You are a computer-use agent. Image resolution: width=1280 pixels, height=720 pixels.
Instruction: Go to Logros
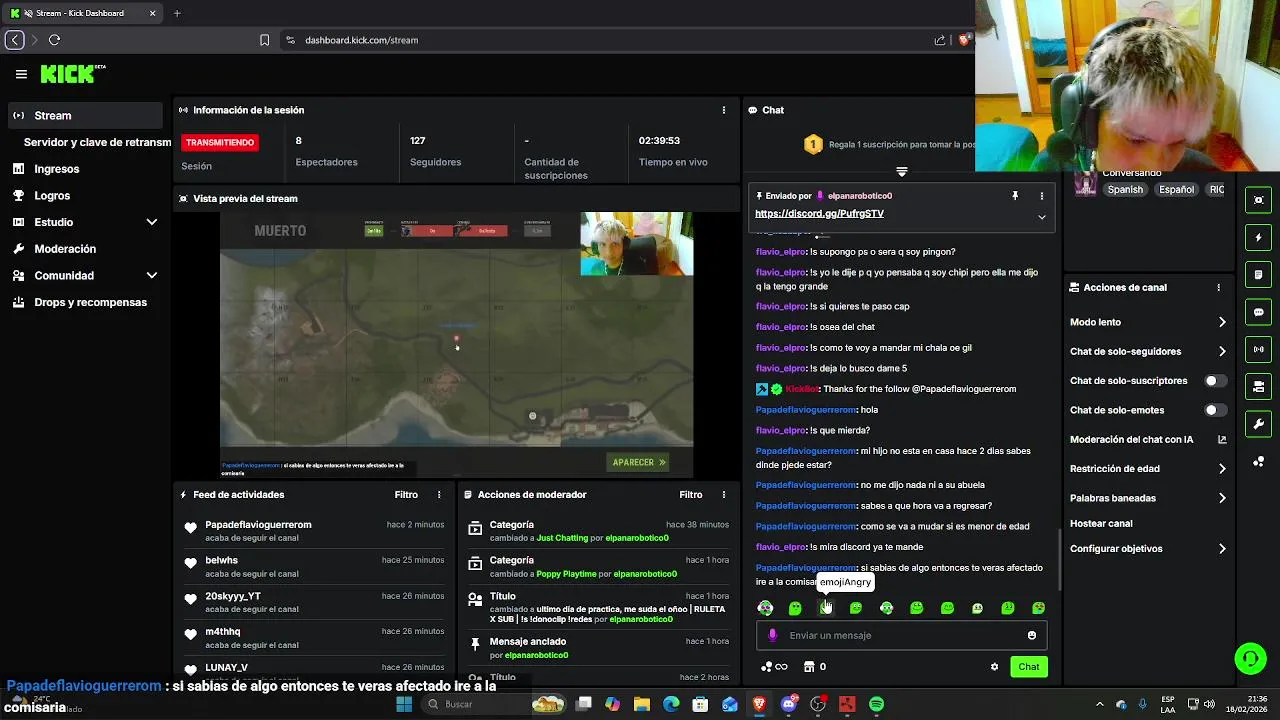point(52,196)
